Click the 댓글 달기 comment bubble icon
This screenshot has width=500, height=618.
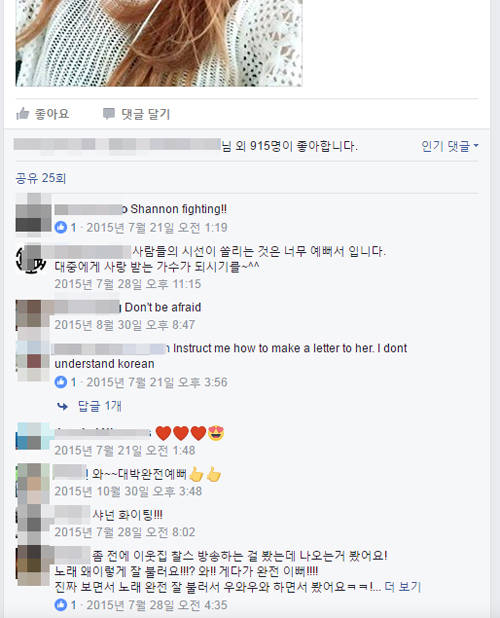(108, 114)
